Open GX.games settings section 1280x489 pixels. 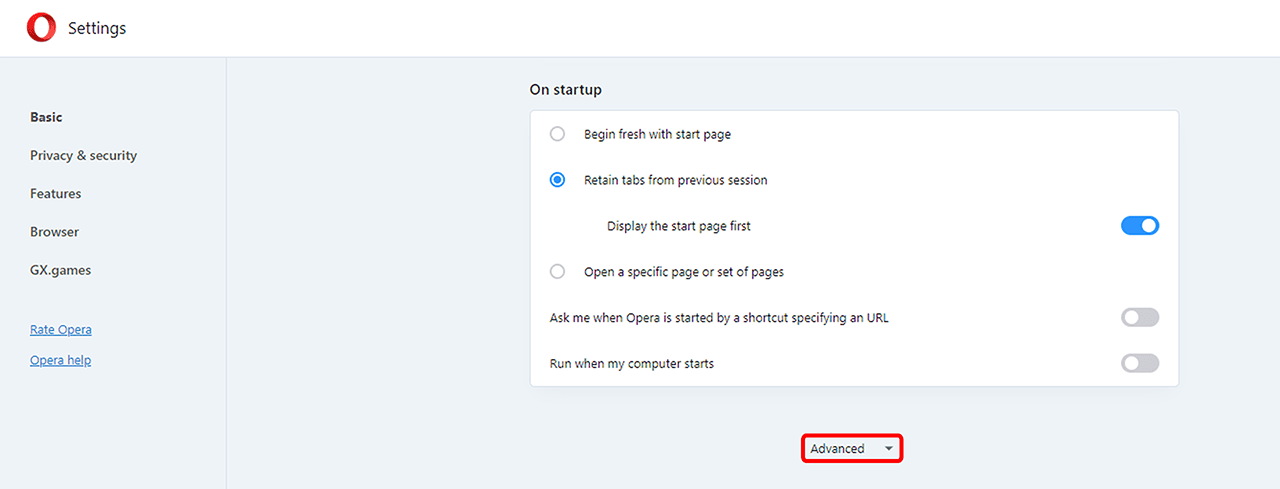point(60,270)
